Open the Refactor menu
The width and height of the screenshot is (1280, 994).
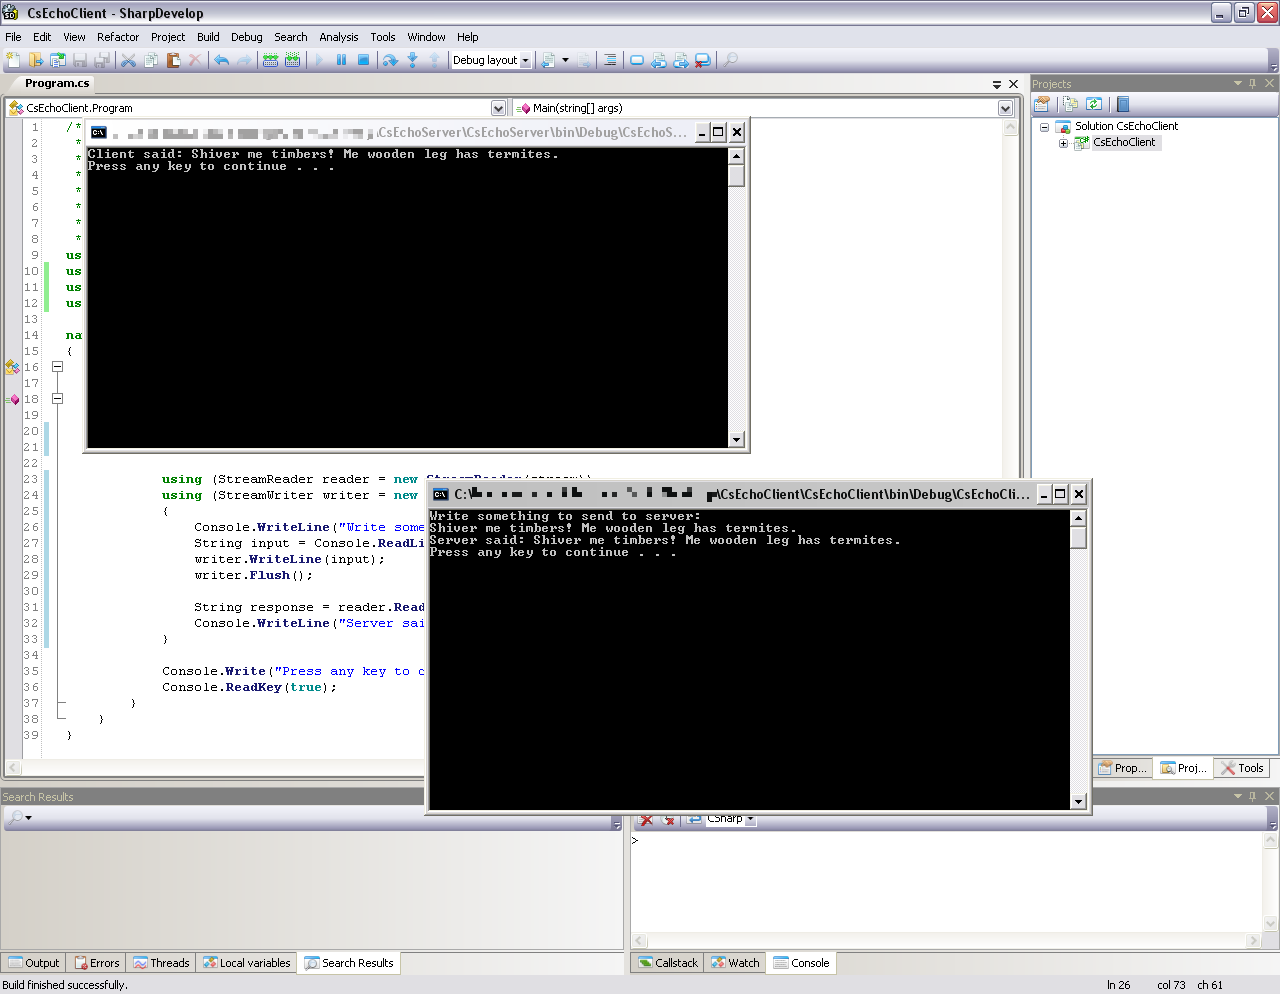118,37
